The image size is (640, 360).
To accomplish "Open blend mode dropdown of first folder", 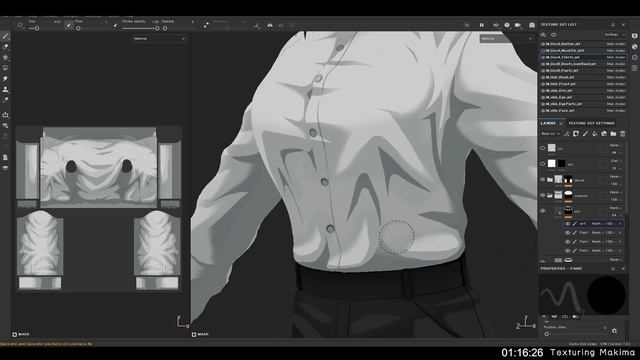I will (616, 177).
